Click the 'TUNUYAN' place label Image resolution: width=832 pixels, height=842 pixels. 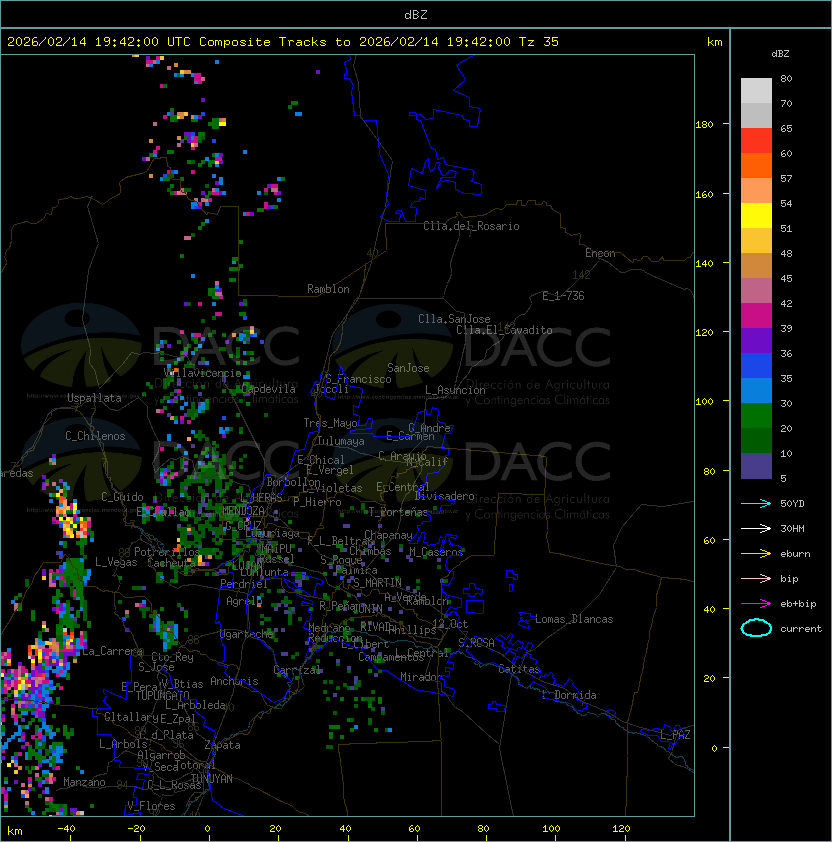click(212, 779)
